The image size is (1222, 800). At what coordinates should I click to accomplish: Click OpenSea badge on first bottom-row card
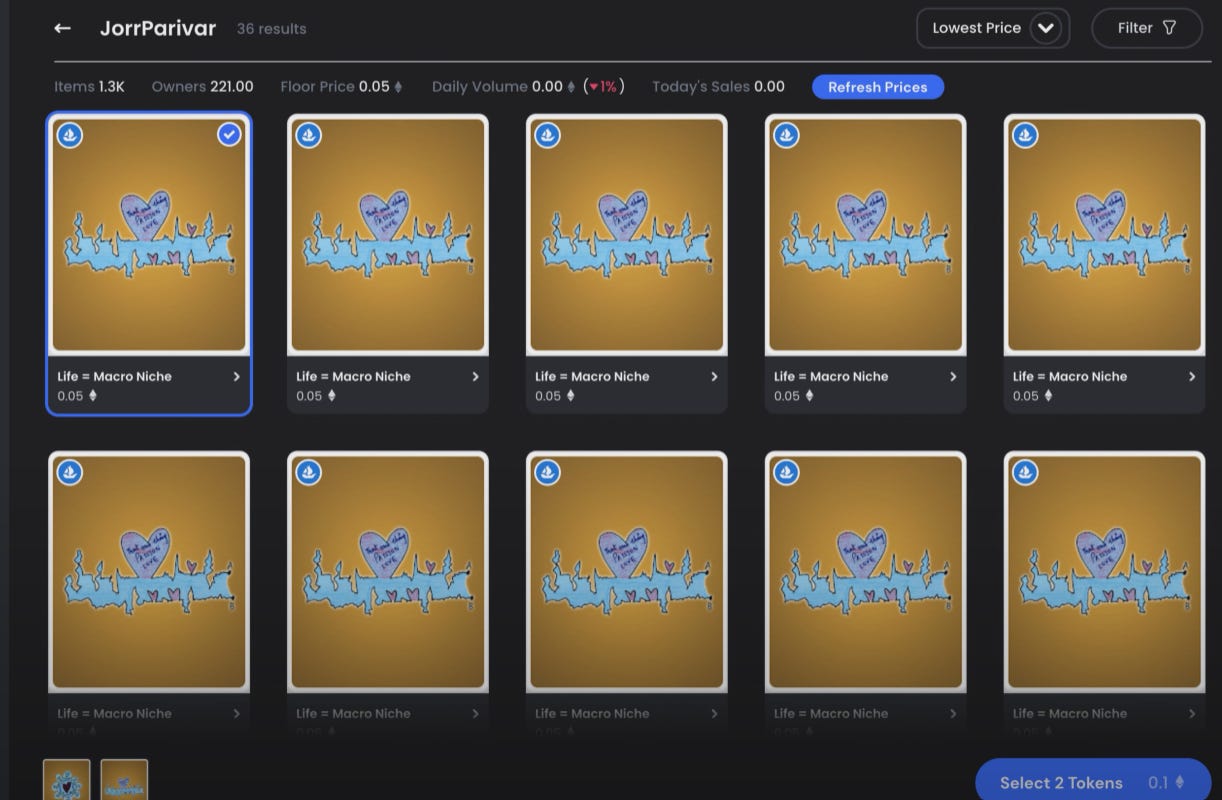[69, 472]
